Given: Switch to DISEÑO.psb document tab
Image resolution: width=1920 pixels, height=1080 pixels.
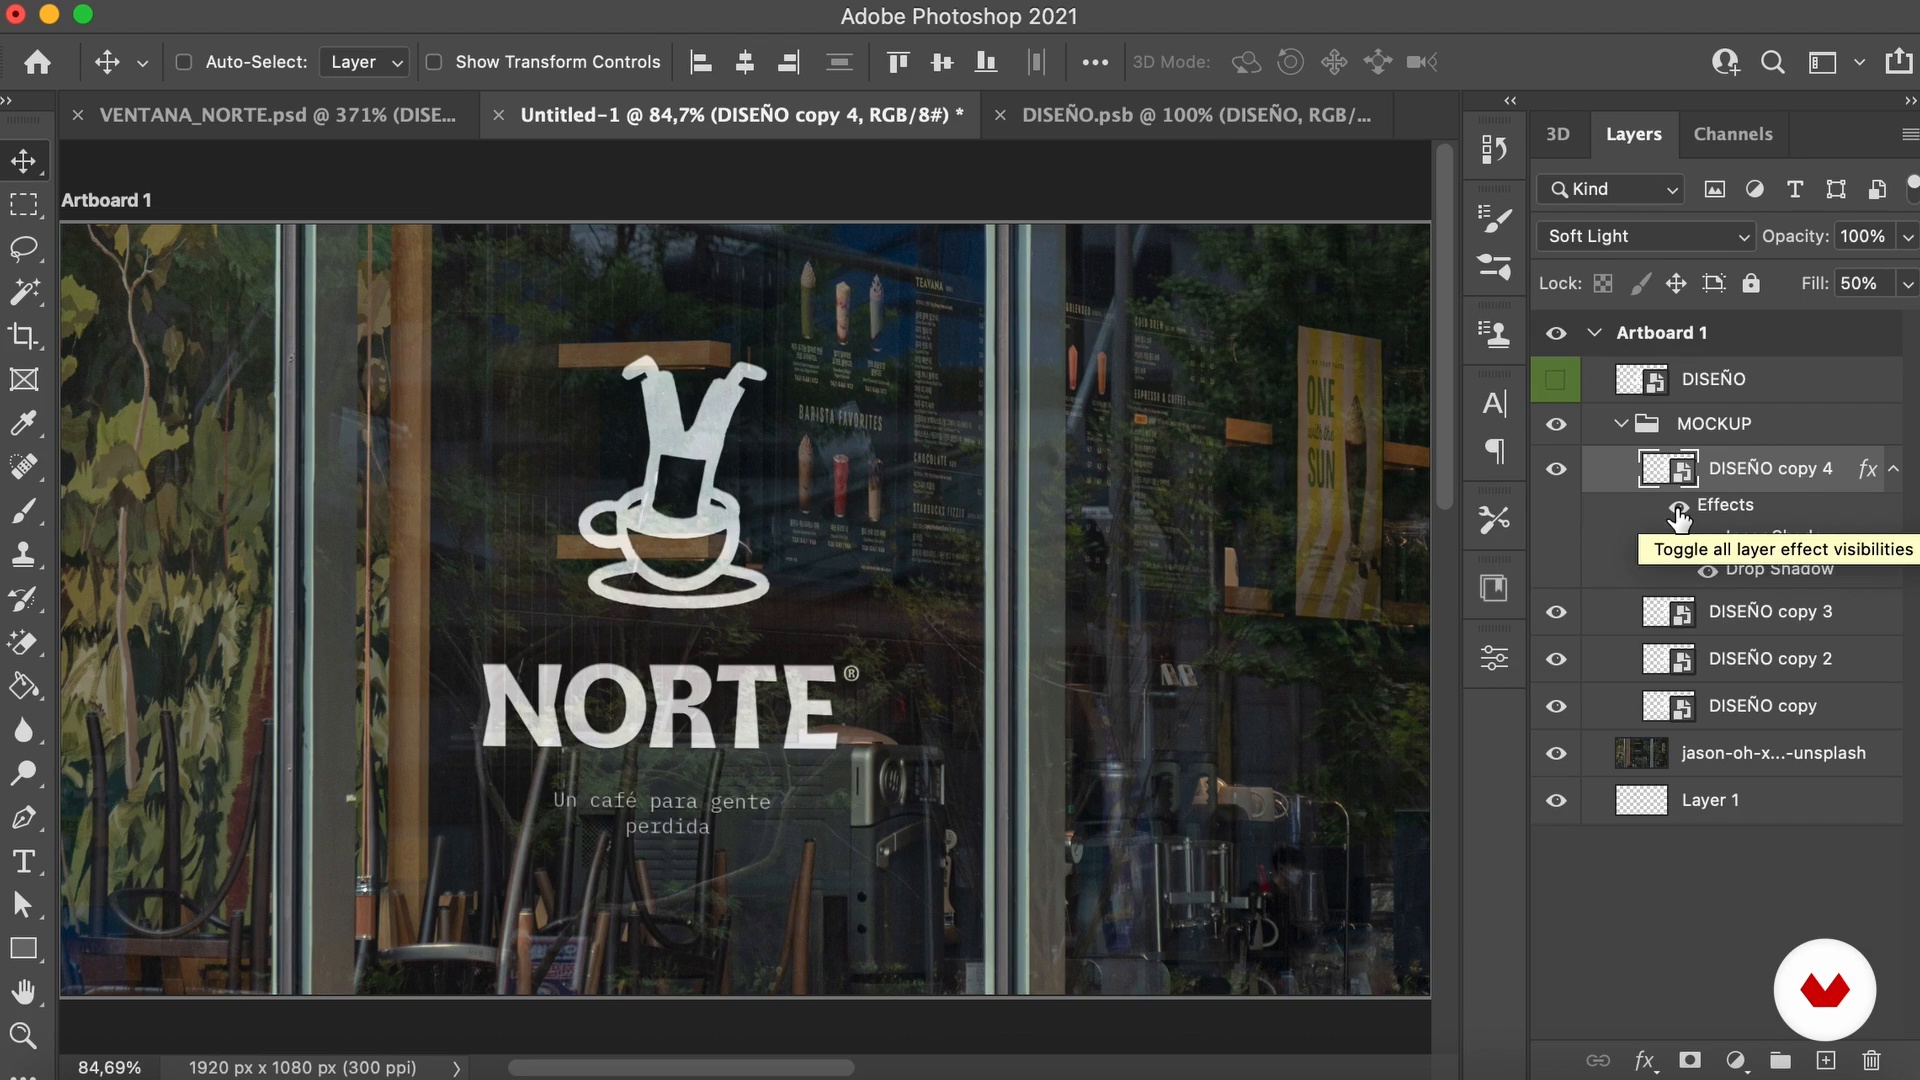Looking at the screenshot, I should (1196, 115).
